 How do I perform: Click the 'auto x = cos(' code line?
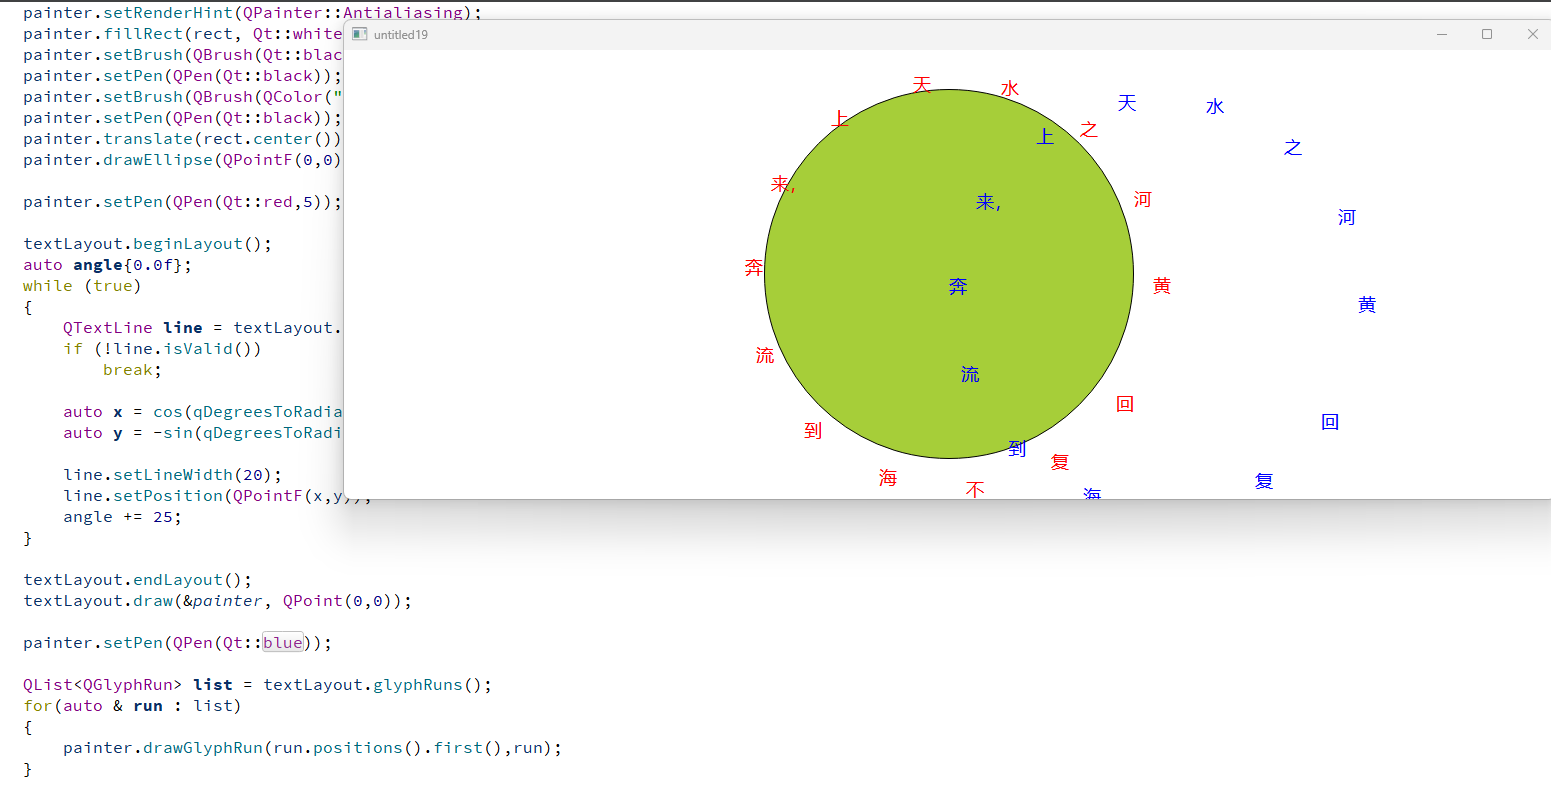tap(202, 412)
